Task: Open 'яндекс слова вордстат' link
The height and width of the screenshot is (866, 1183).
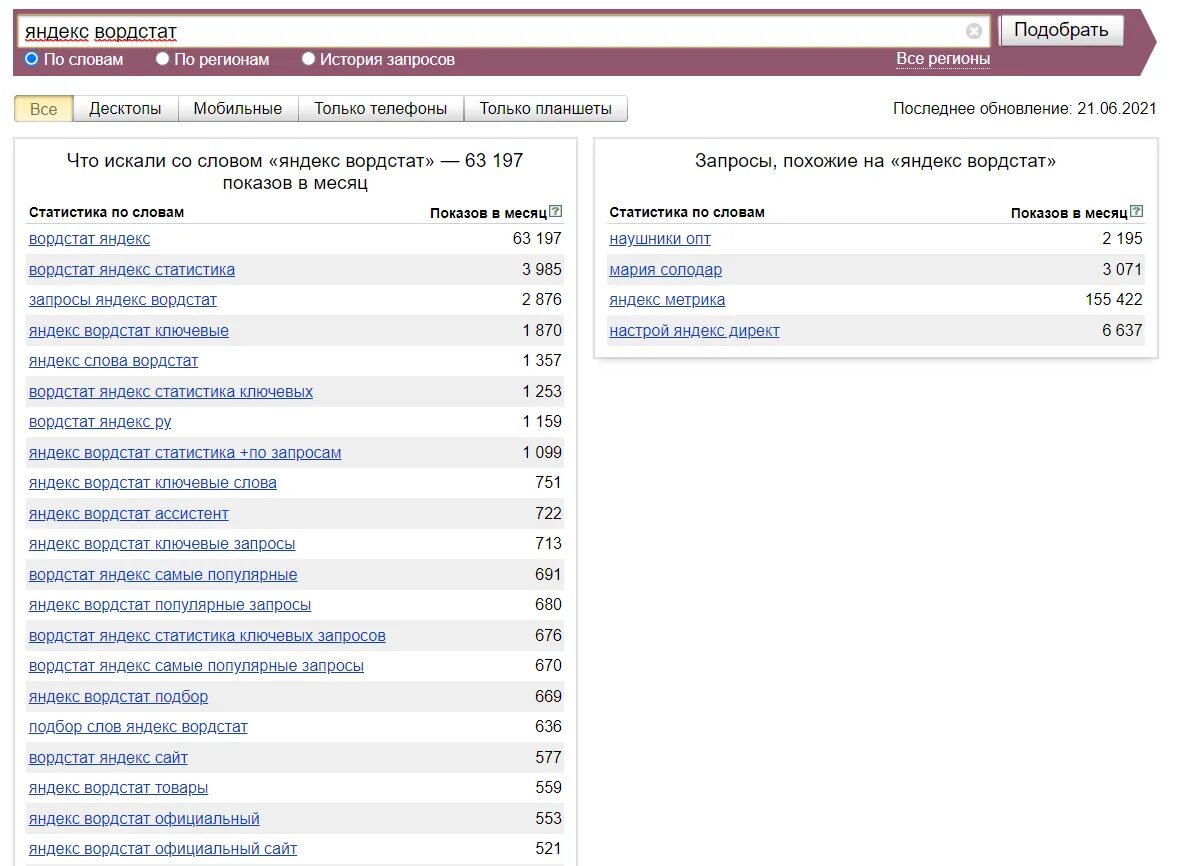Action: pos(113,361)
